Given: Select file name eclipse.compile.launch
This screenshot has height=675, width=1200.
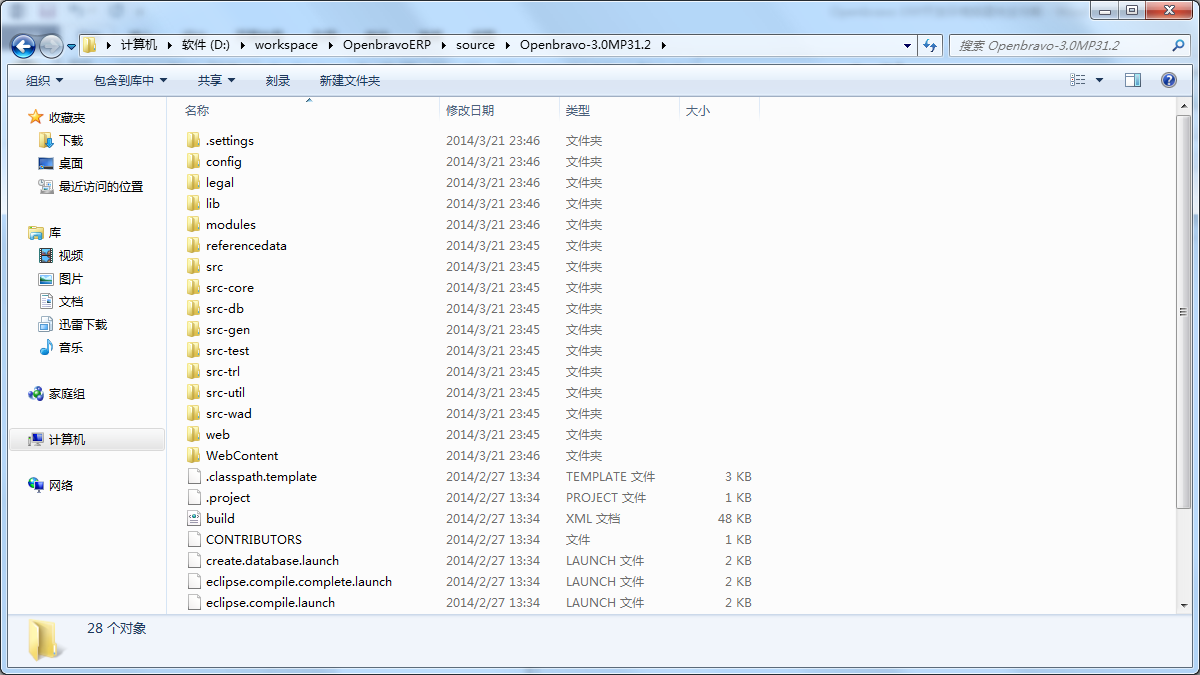Looking at the screenshot, I should tap(270, 602).
